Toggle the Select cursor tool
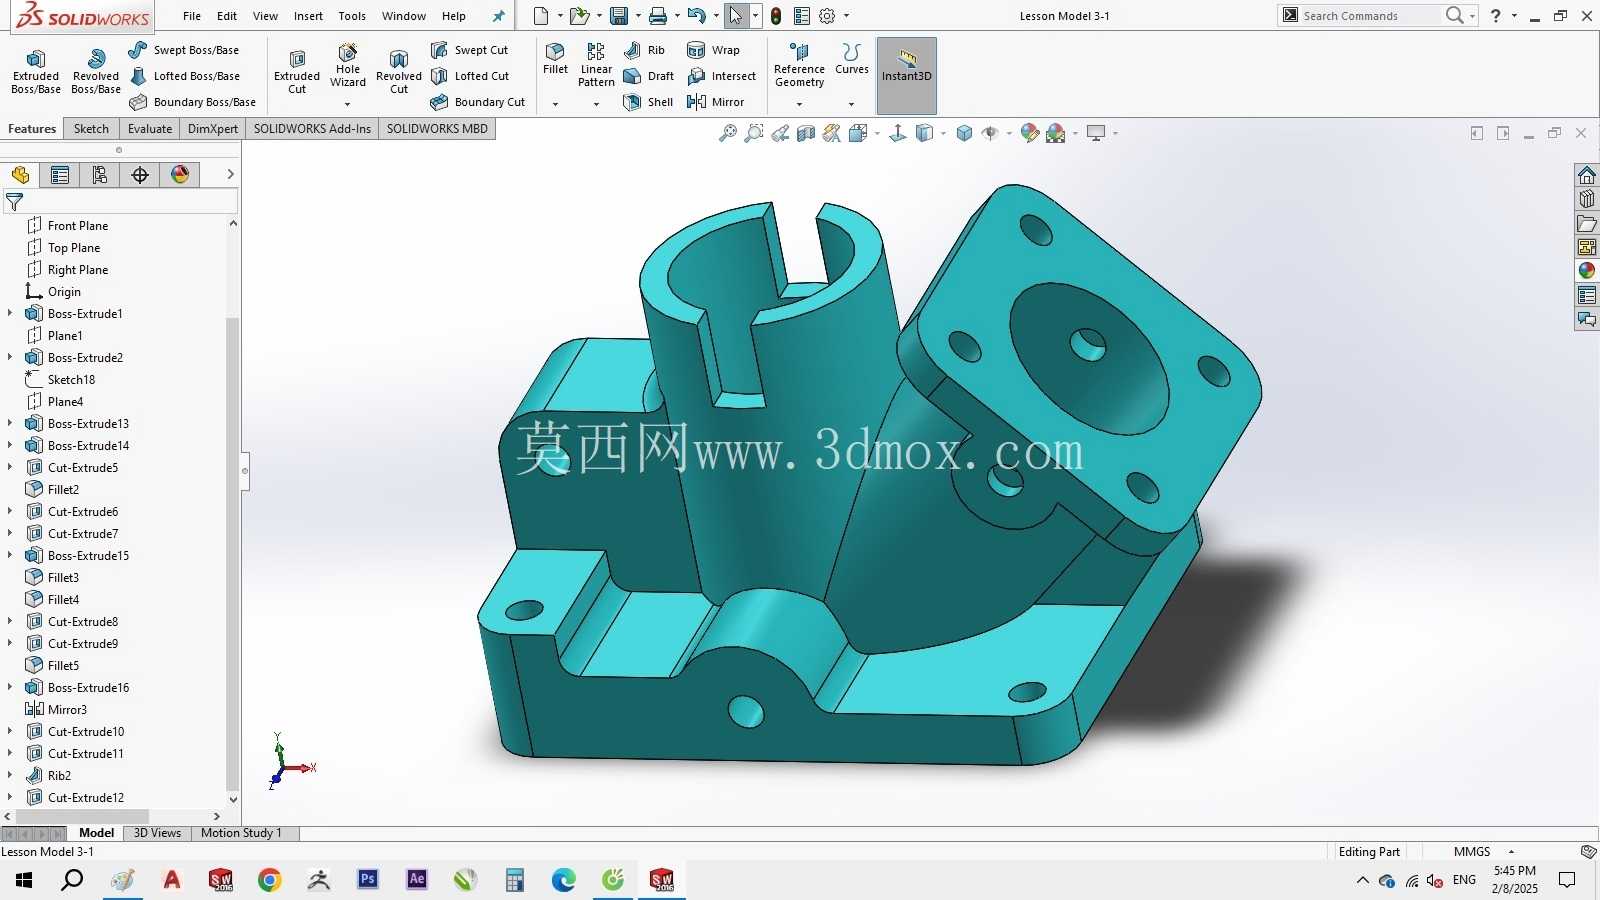 click(x=735, y=16)
